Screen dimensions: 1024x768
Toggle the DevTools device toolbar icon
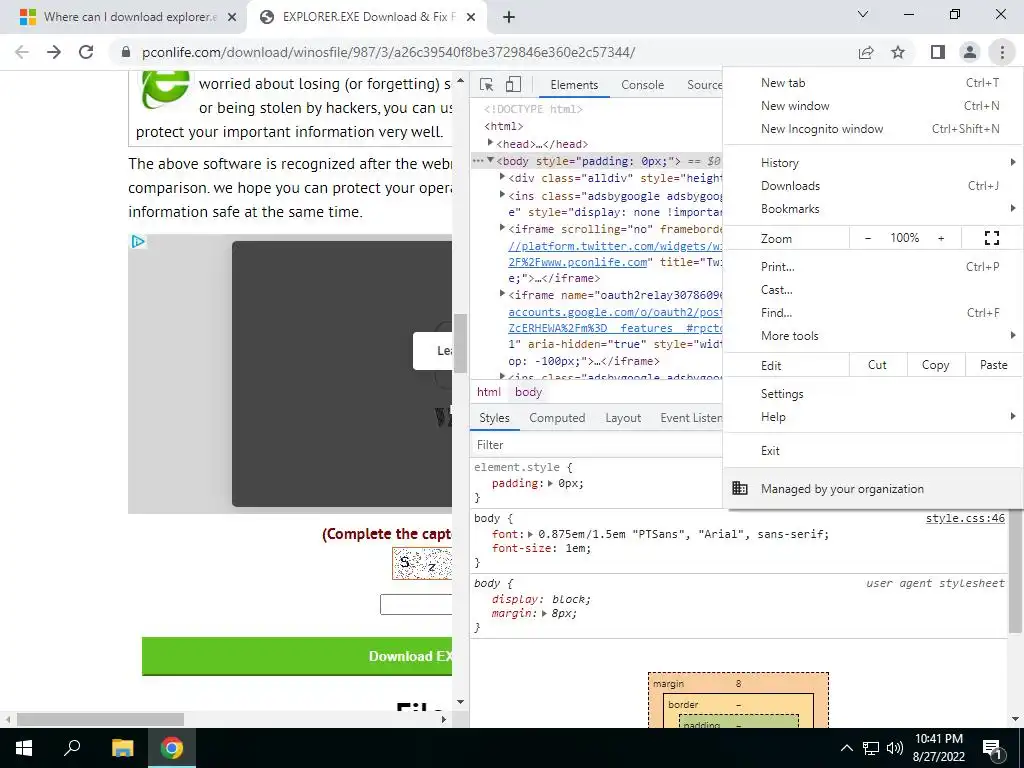tap(513, 84)
